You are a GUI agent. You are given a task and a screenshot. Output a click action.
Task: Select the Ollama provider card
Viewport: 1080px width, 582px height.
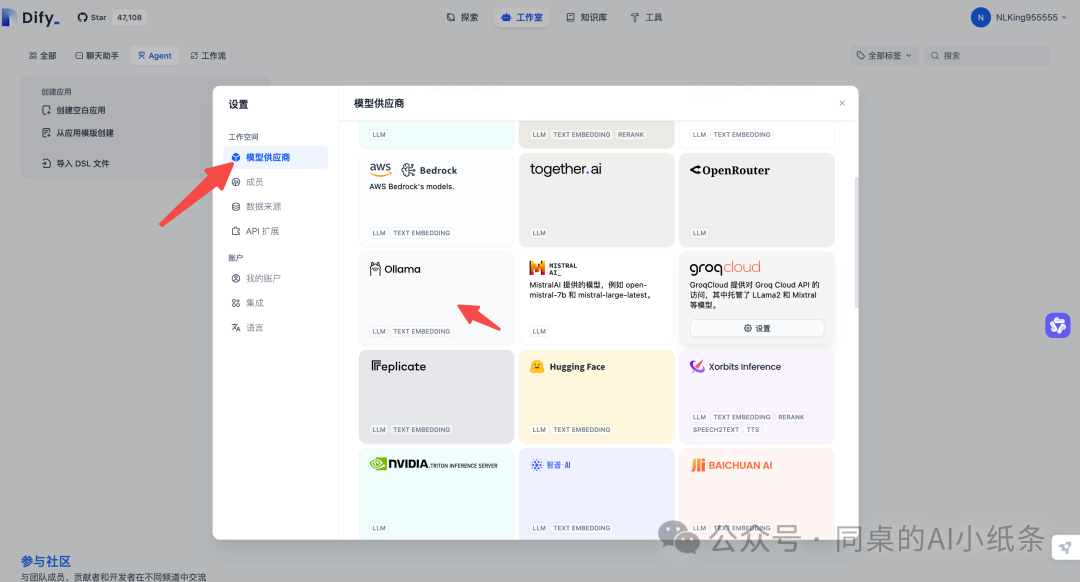point(436,298)
